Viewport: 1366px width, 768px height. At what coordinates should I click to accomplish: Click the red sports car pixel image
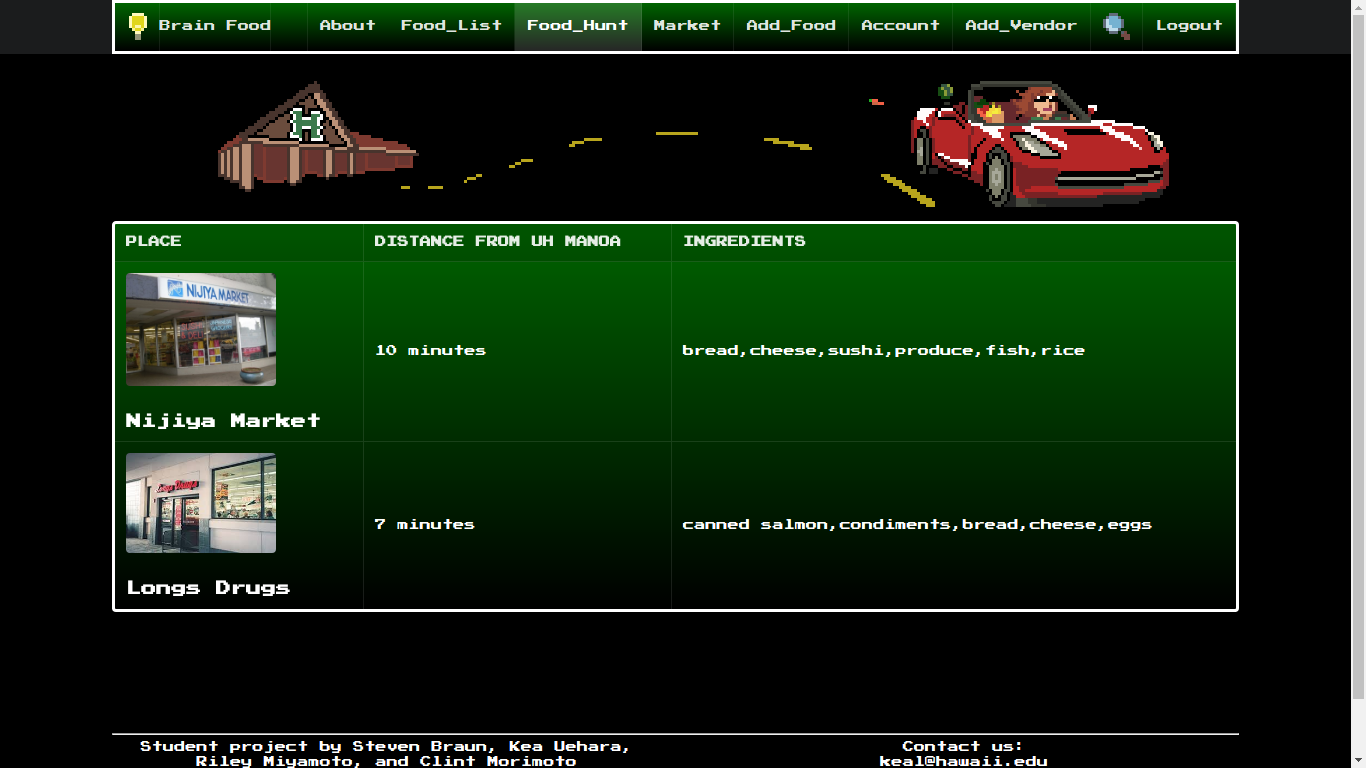click(x=1039, y=144)
